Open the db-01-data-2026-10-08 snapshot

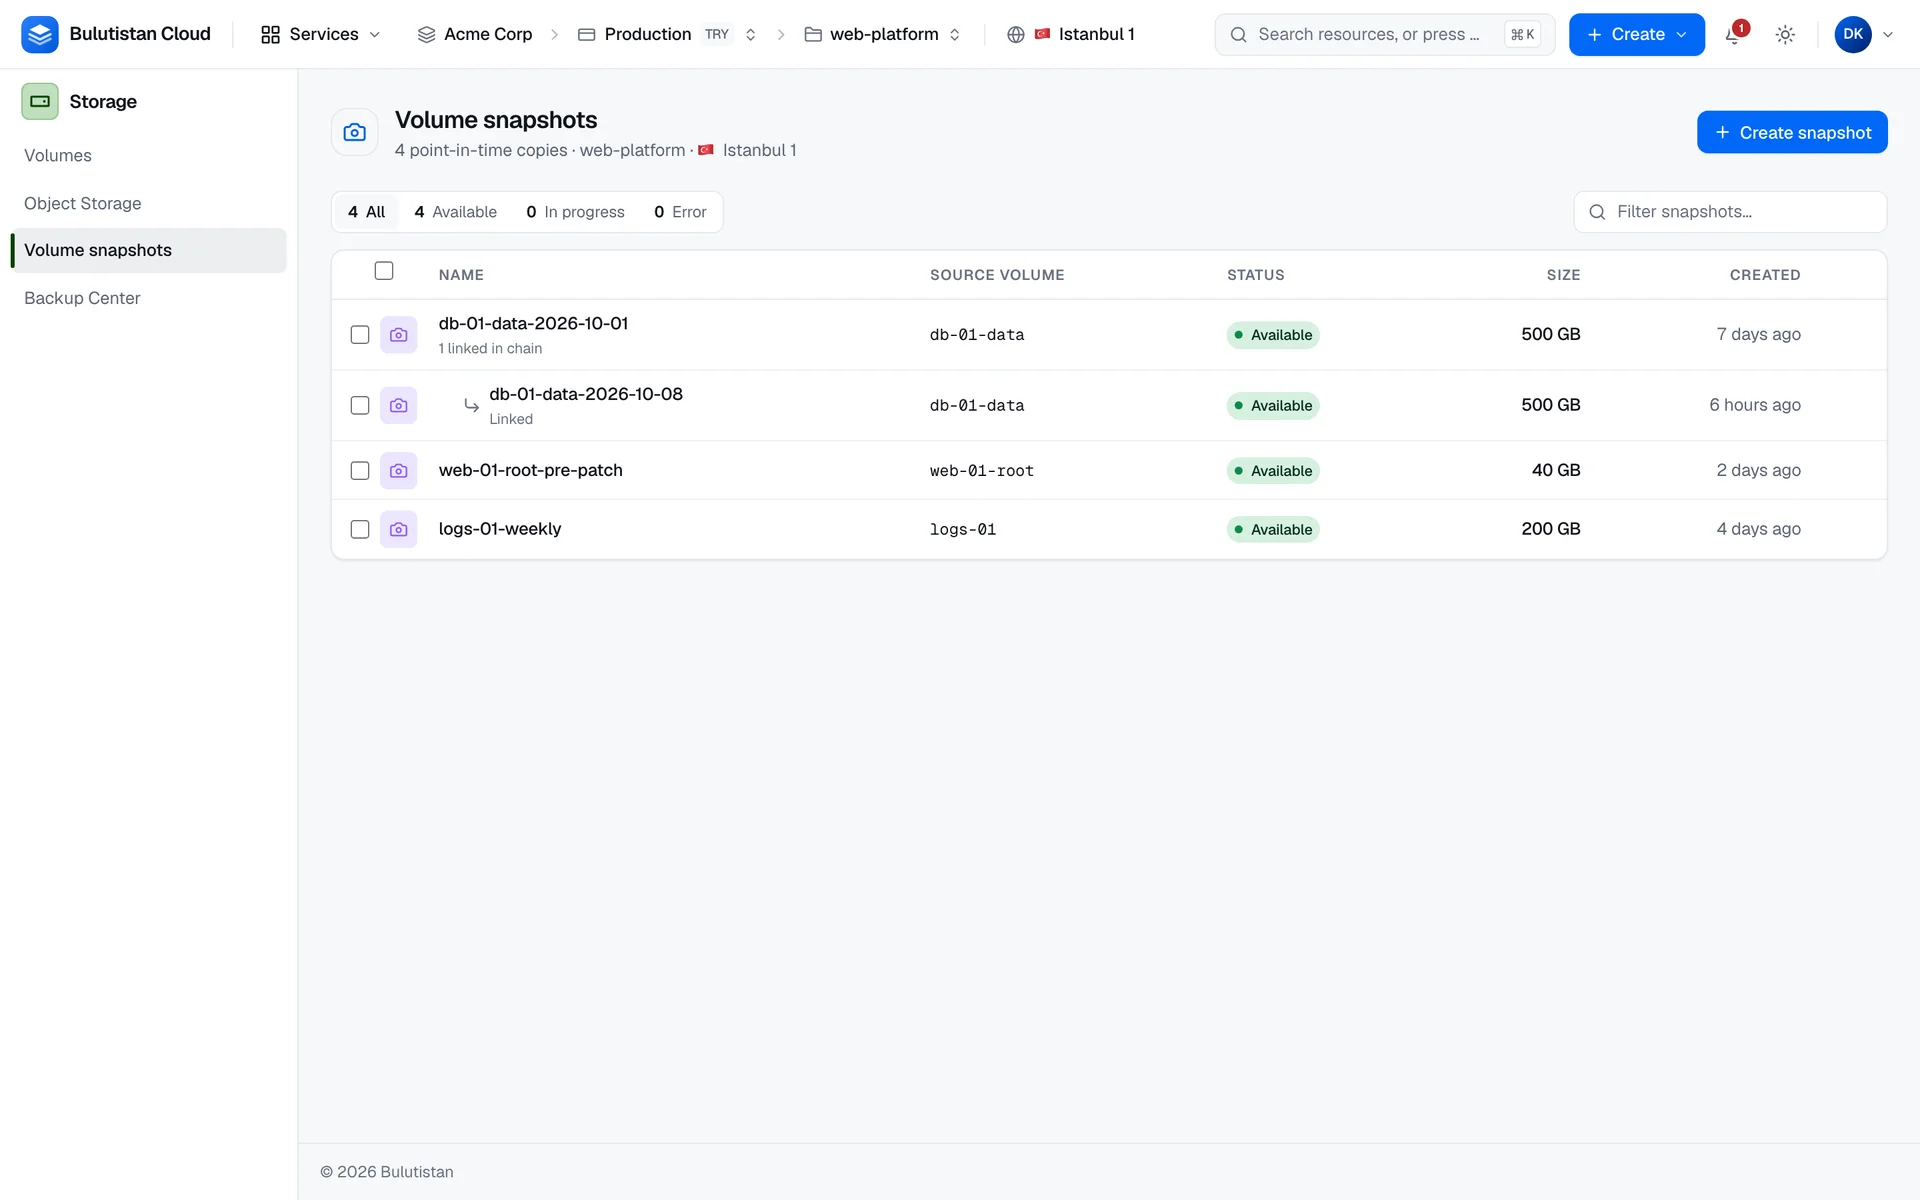pyautogui.click(x=586, y=394)
